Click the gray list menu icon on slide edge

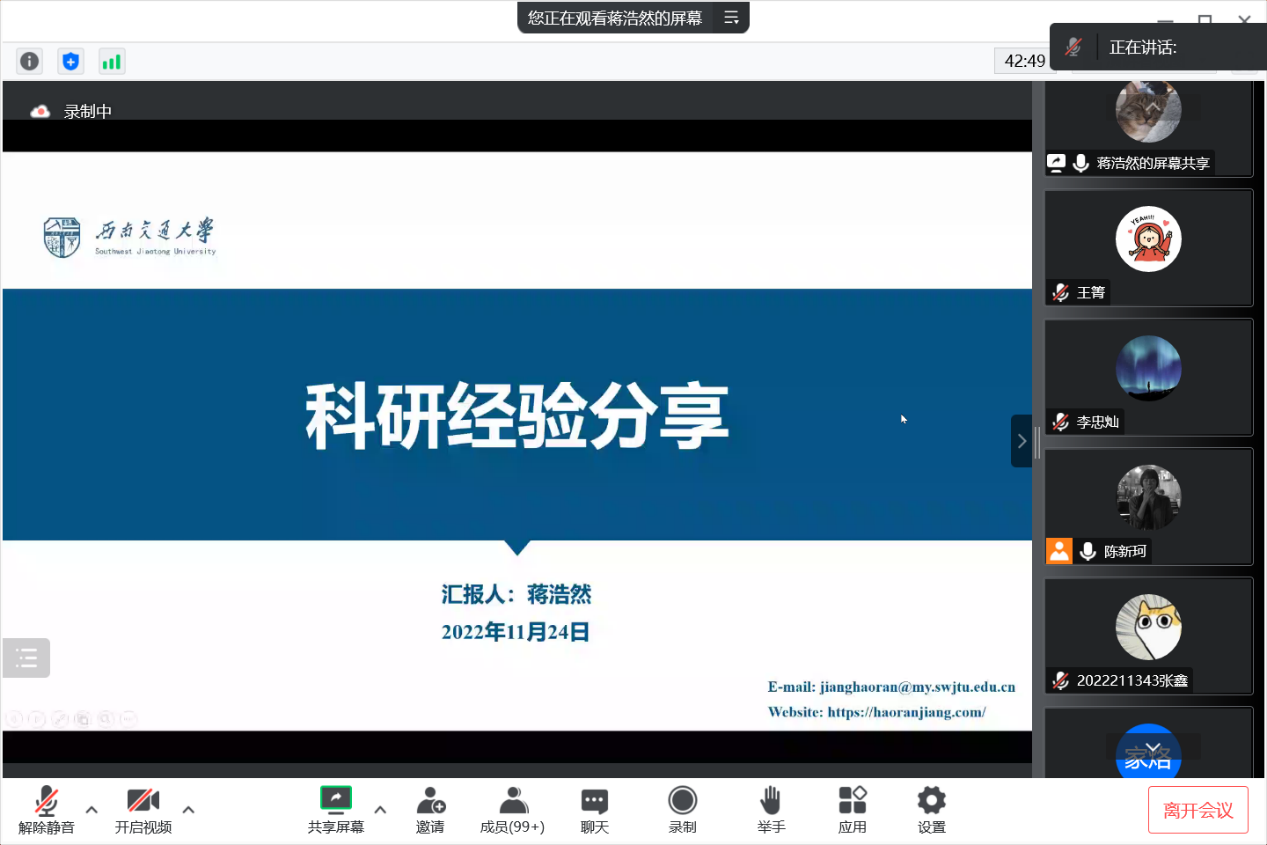point(25,658)
